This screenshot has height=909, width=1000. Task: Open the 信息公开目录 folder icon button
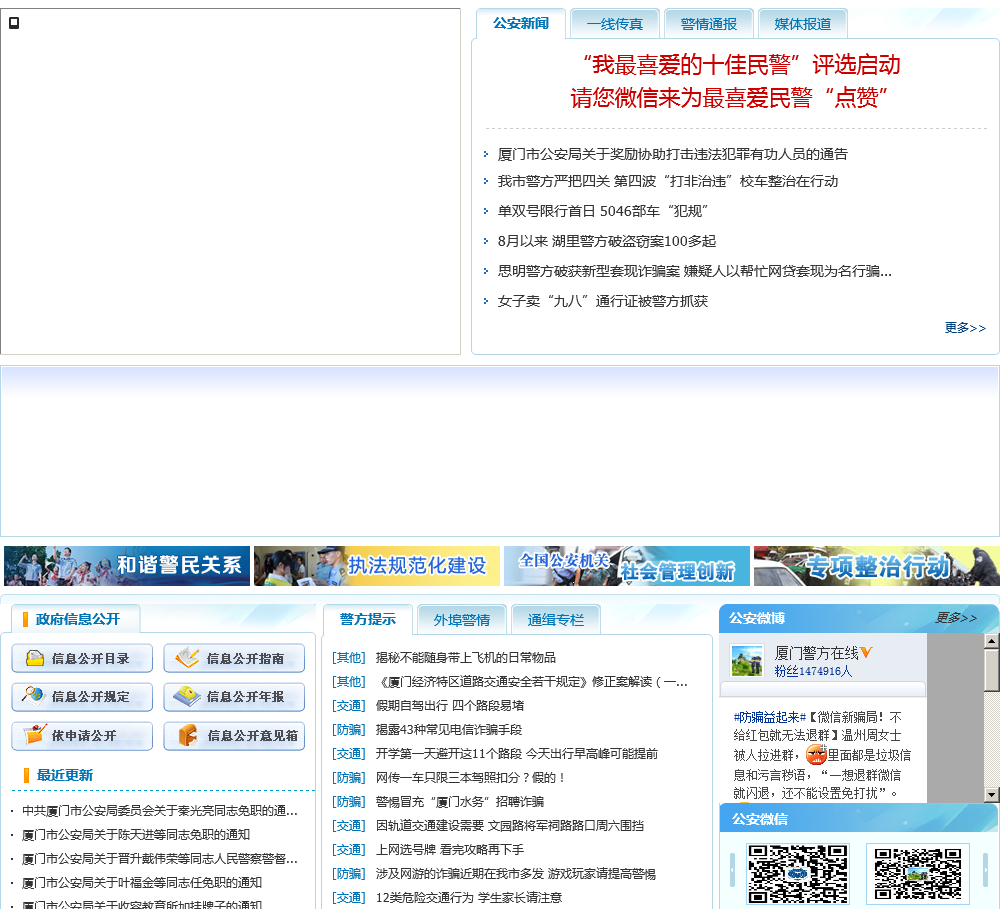point(82,658)
